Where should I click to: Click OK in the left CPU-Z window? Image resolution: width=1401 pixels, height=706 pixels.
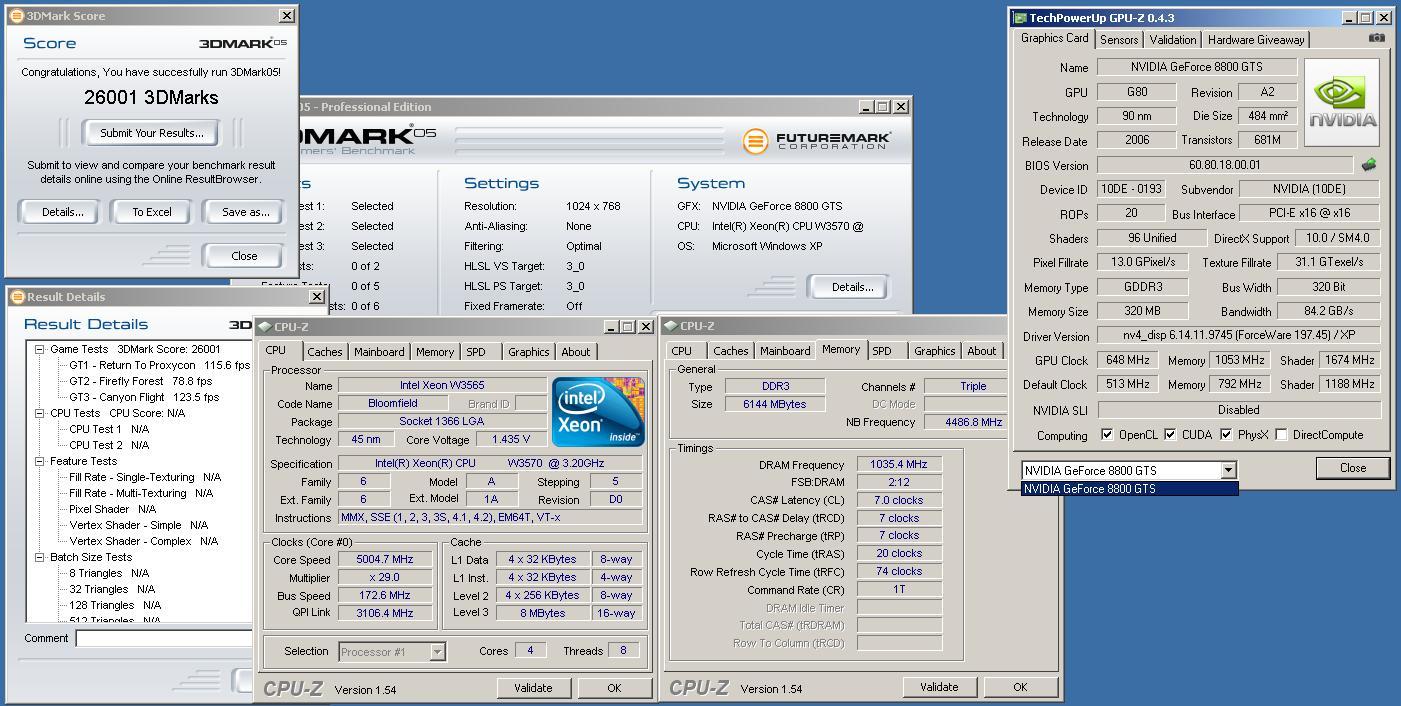click(614, 688)
